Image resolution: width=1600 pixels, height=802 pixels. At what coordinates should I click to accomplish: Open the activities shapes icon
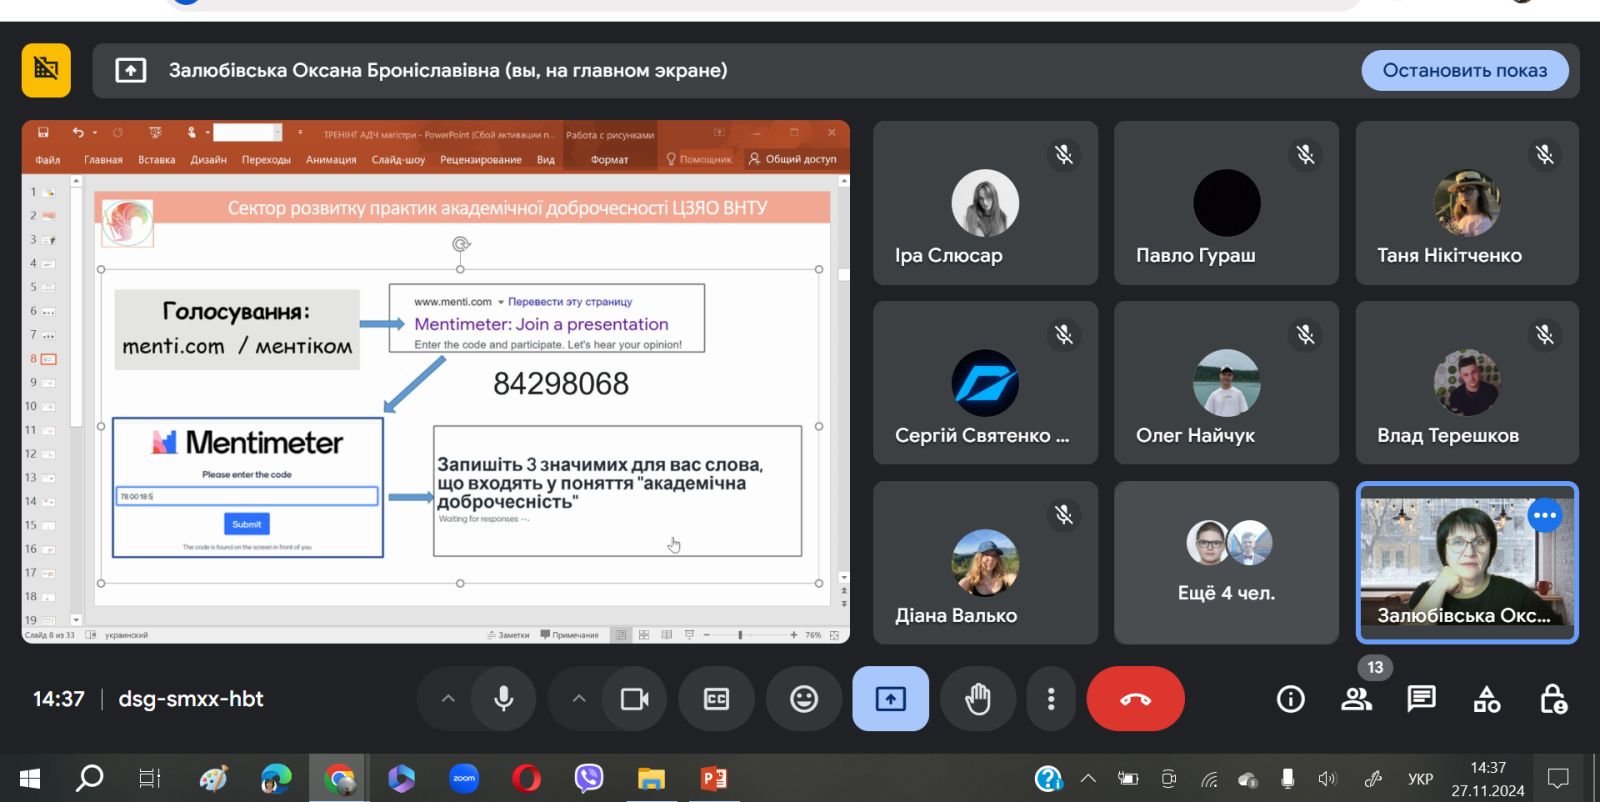1487,699
